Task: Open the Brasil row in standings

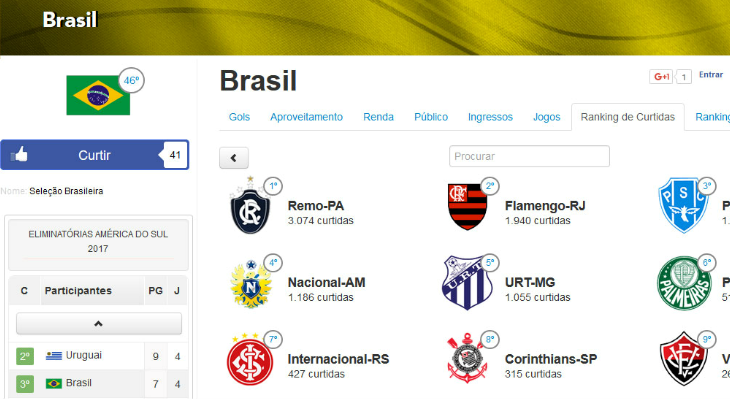Action: [99, 384]
